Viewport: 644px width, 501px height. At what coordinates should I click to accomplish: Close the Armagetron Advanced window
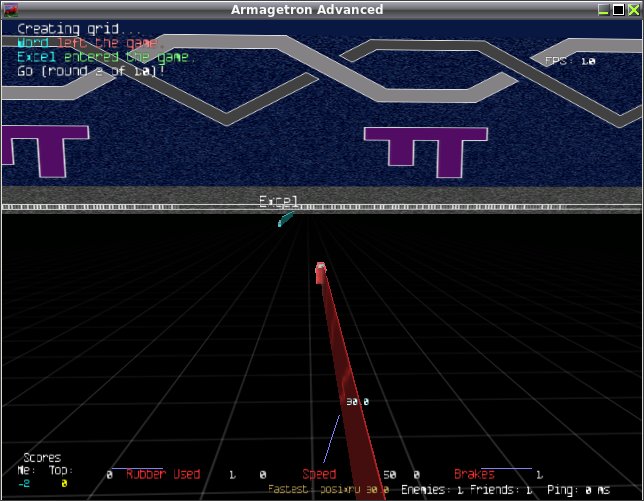pos(634,10)
